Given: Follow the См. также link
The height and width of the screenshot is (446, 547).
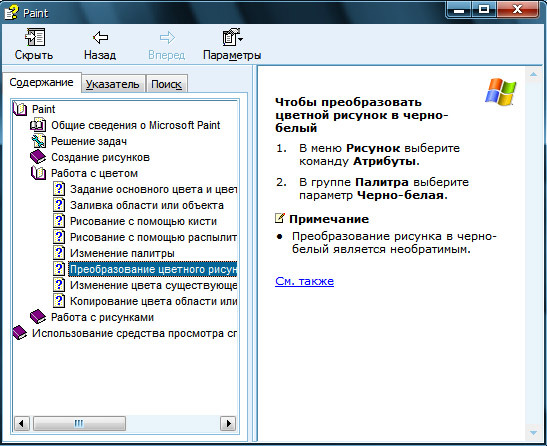Looking at the screenshot, I should pos(304,281).
